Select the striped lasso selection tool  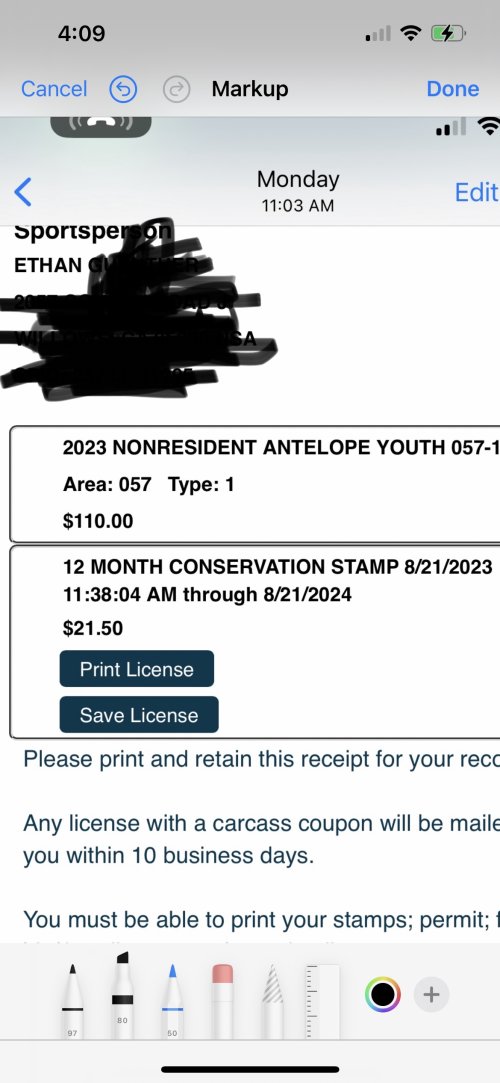[x=273, y=1001]
